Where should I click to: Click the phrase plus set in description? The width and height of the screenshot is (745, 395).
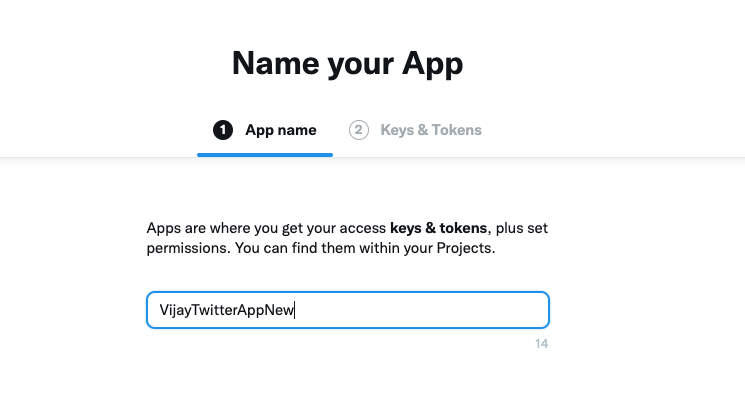tap(522, 228)
